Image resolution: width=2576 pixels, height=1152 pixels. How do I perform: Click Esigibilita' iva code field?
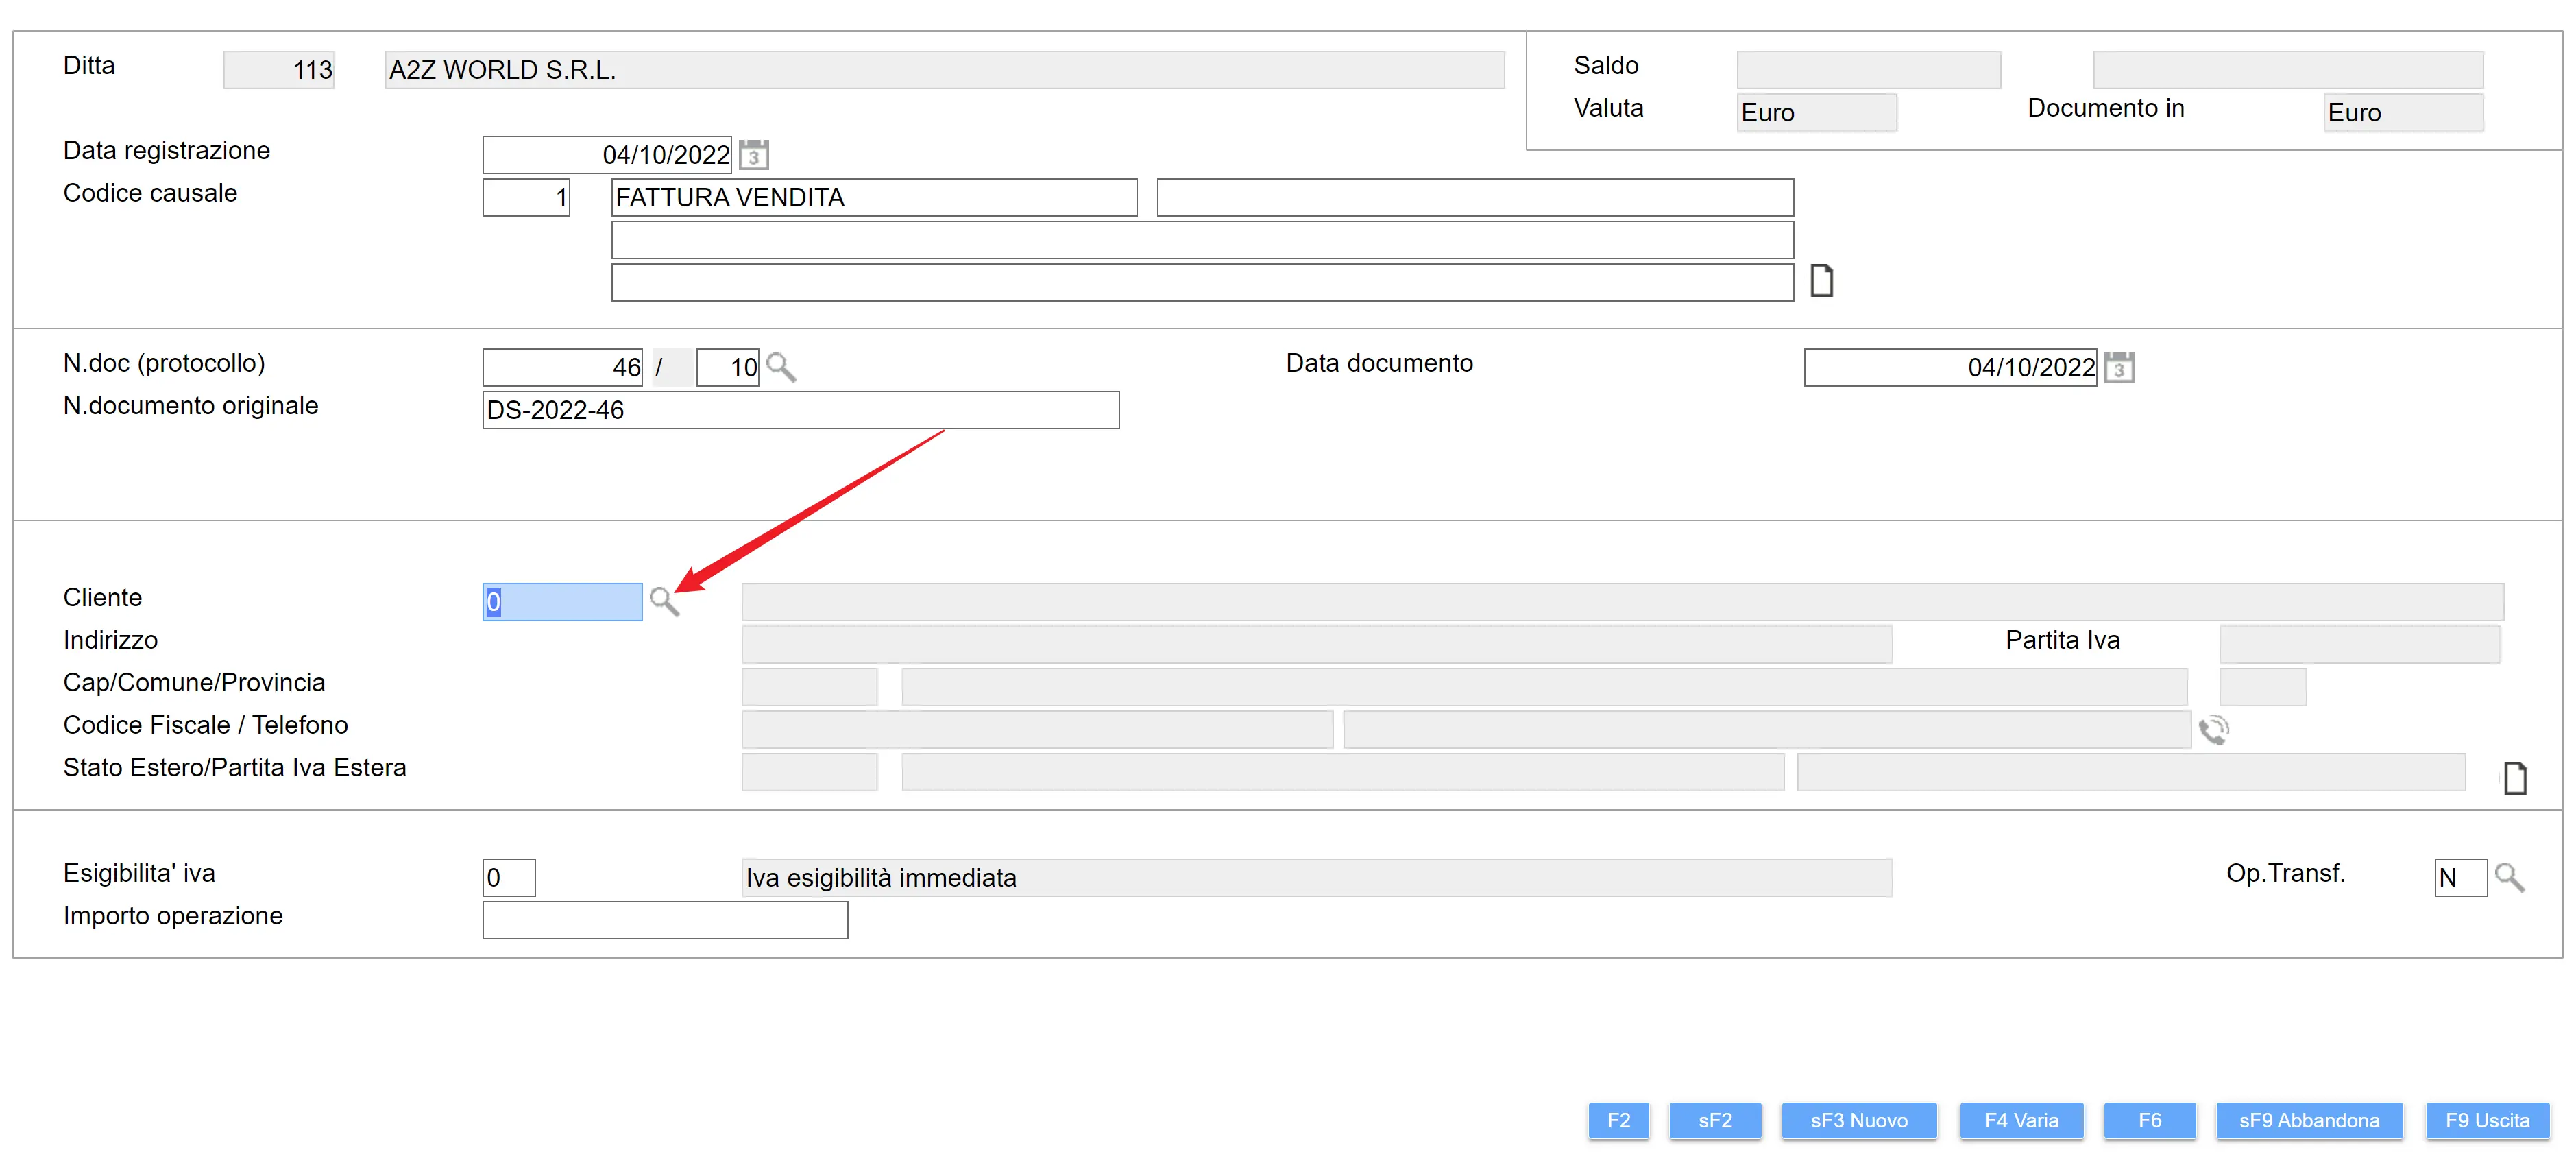508,877
